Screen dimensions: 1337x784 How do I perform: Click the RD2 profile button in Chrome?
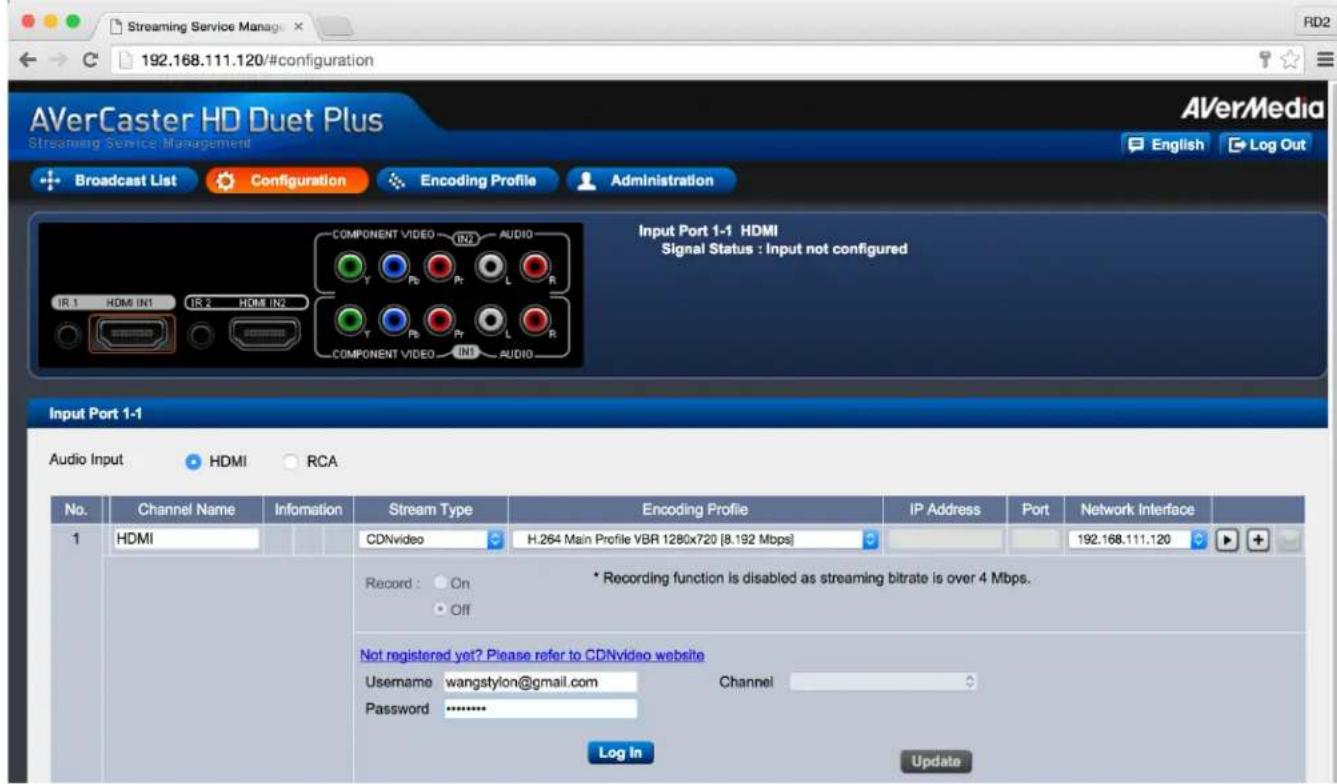1316,22
